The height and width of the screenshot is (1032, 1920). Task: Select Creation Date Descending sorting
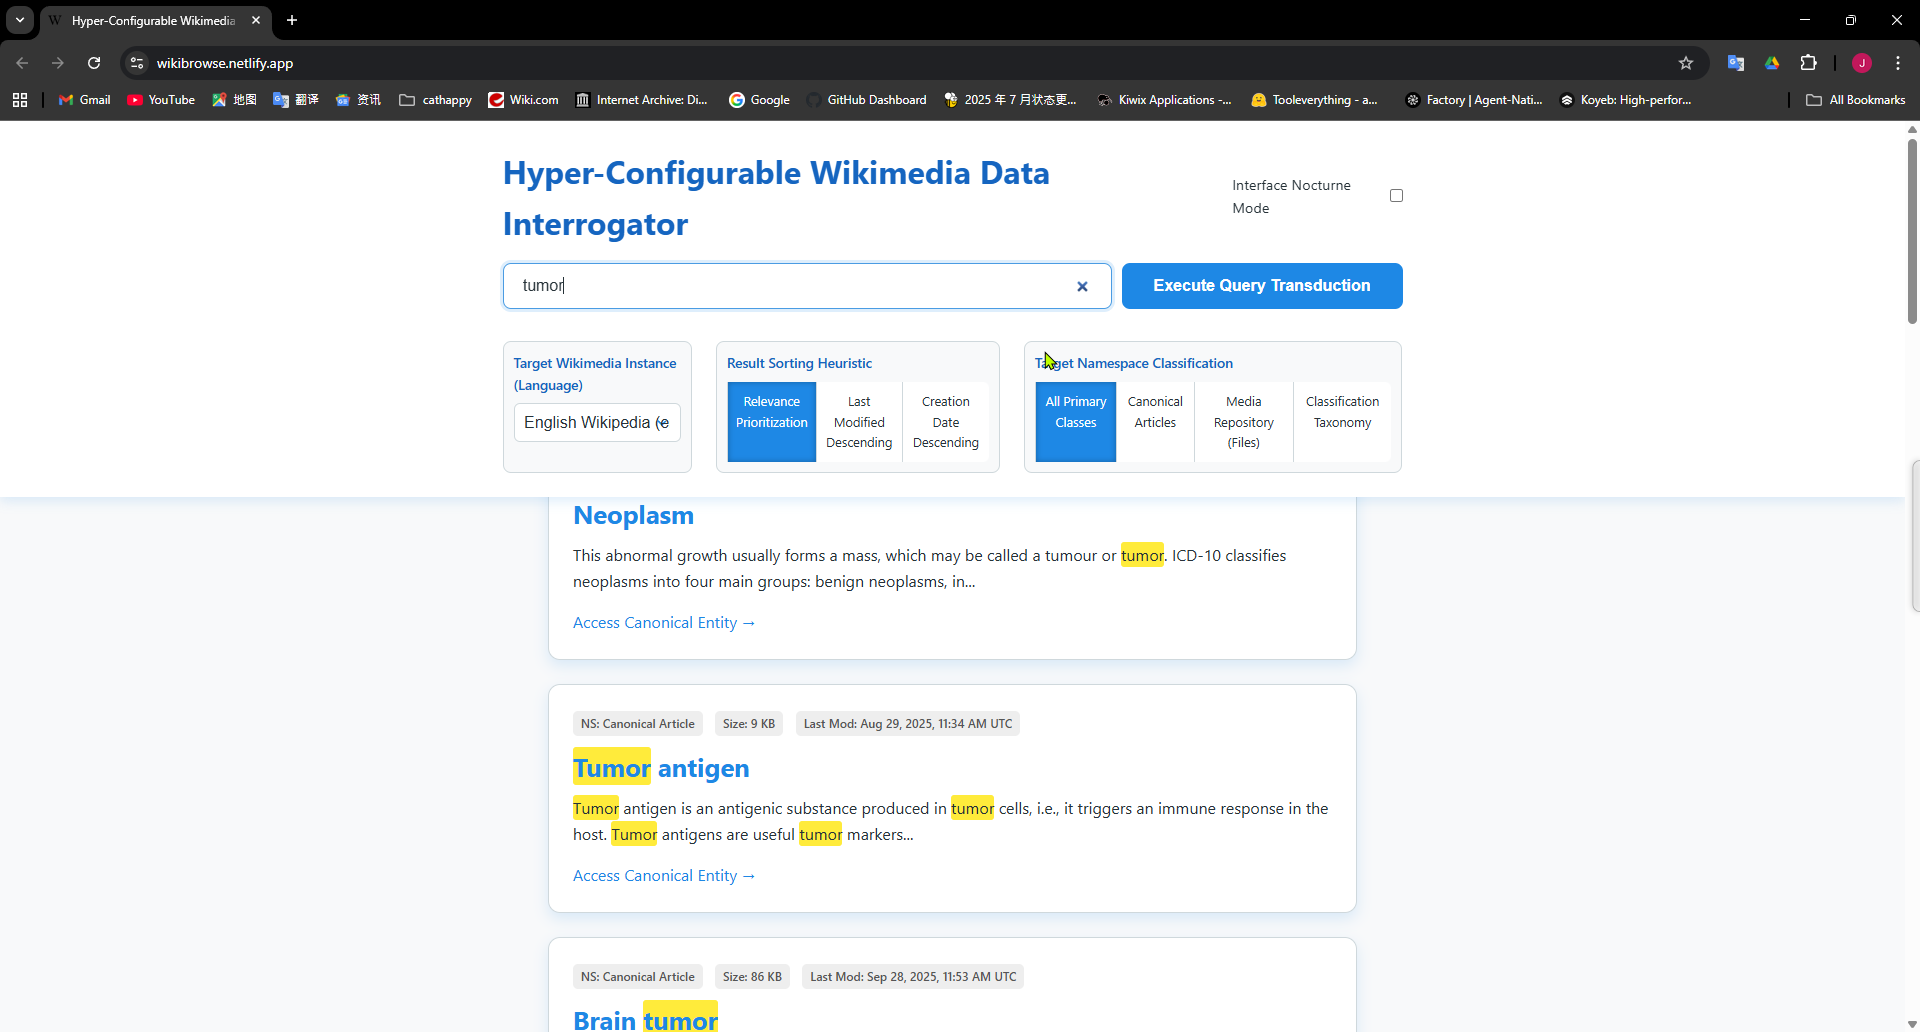pyautogui.click(x=945, y=421)
